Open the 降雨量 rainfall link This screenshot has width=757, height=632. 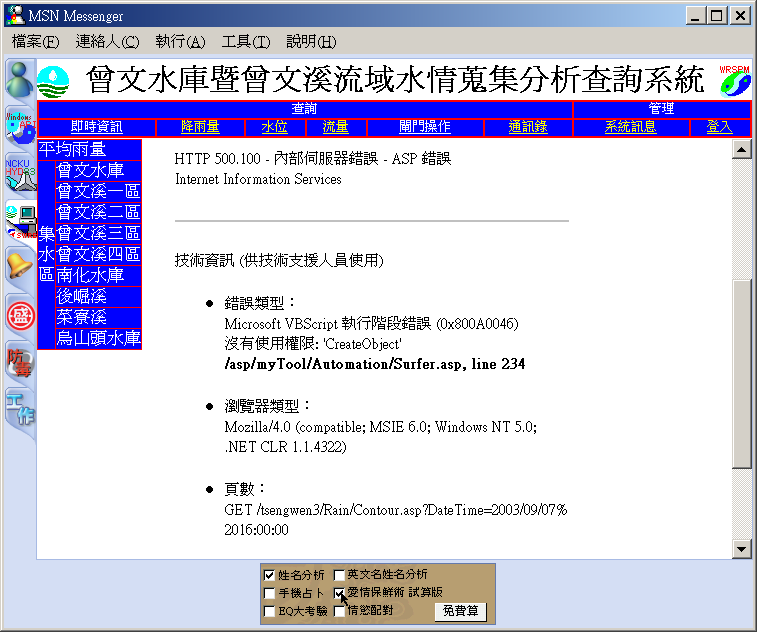pos(200,127)
